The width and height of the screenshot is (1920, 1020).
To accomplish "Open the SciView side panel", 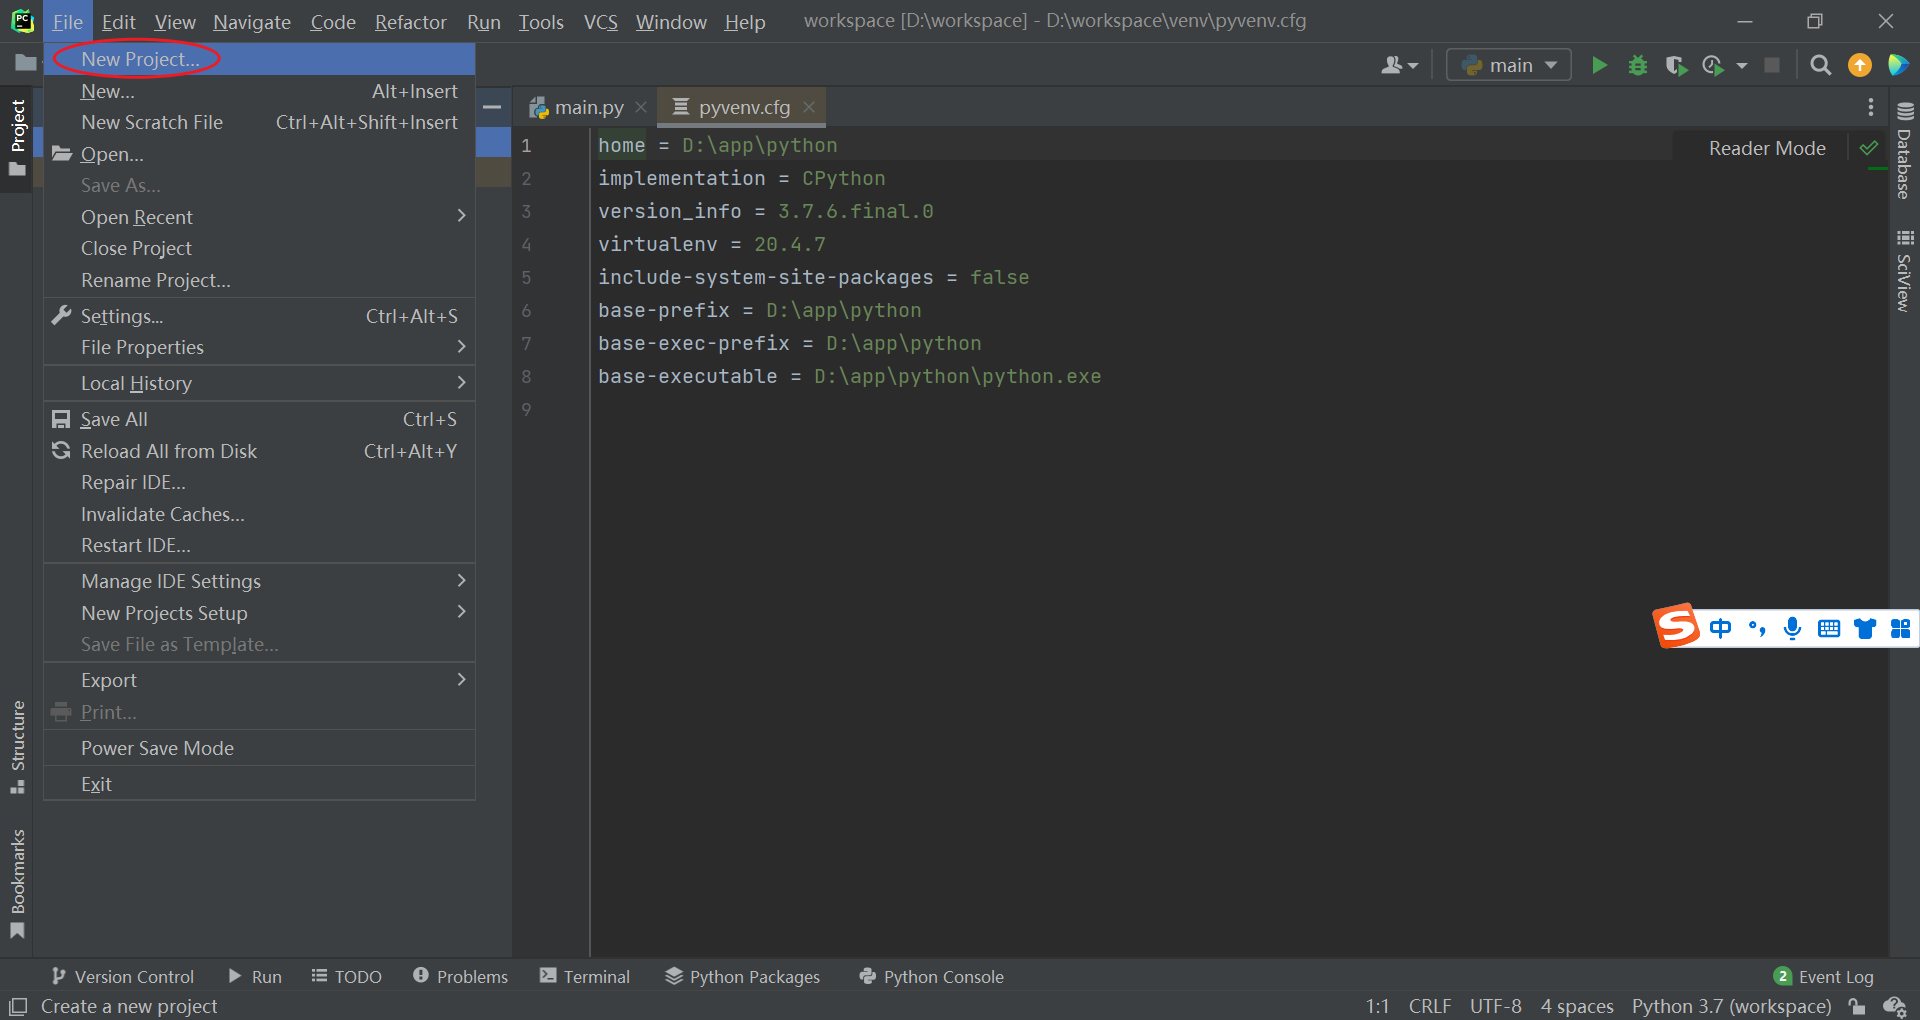I will [x=1904, y=271].
